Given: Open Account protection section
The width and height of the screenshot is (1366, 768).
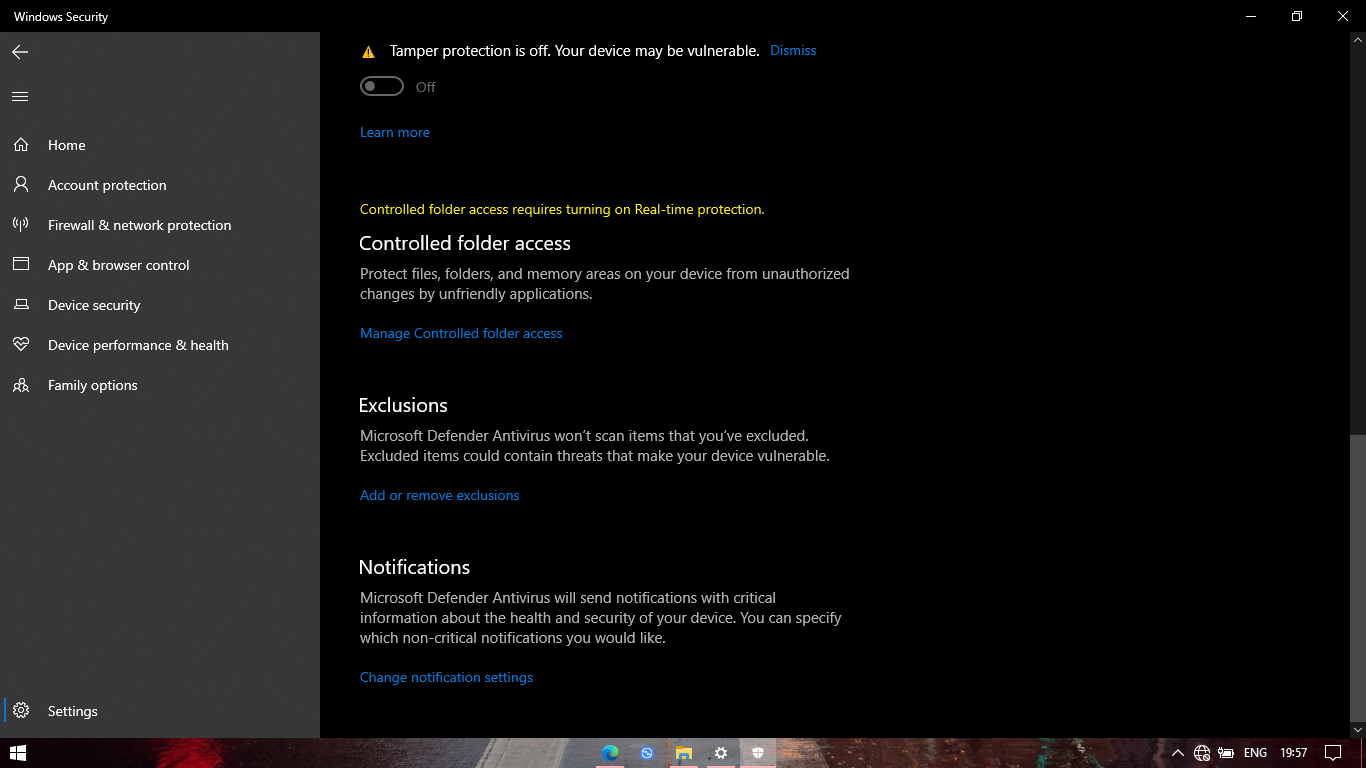Looking at the screenshot, I should 107,185.
